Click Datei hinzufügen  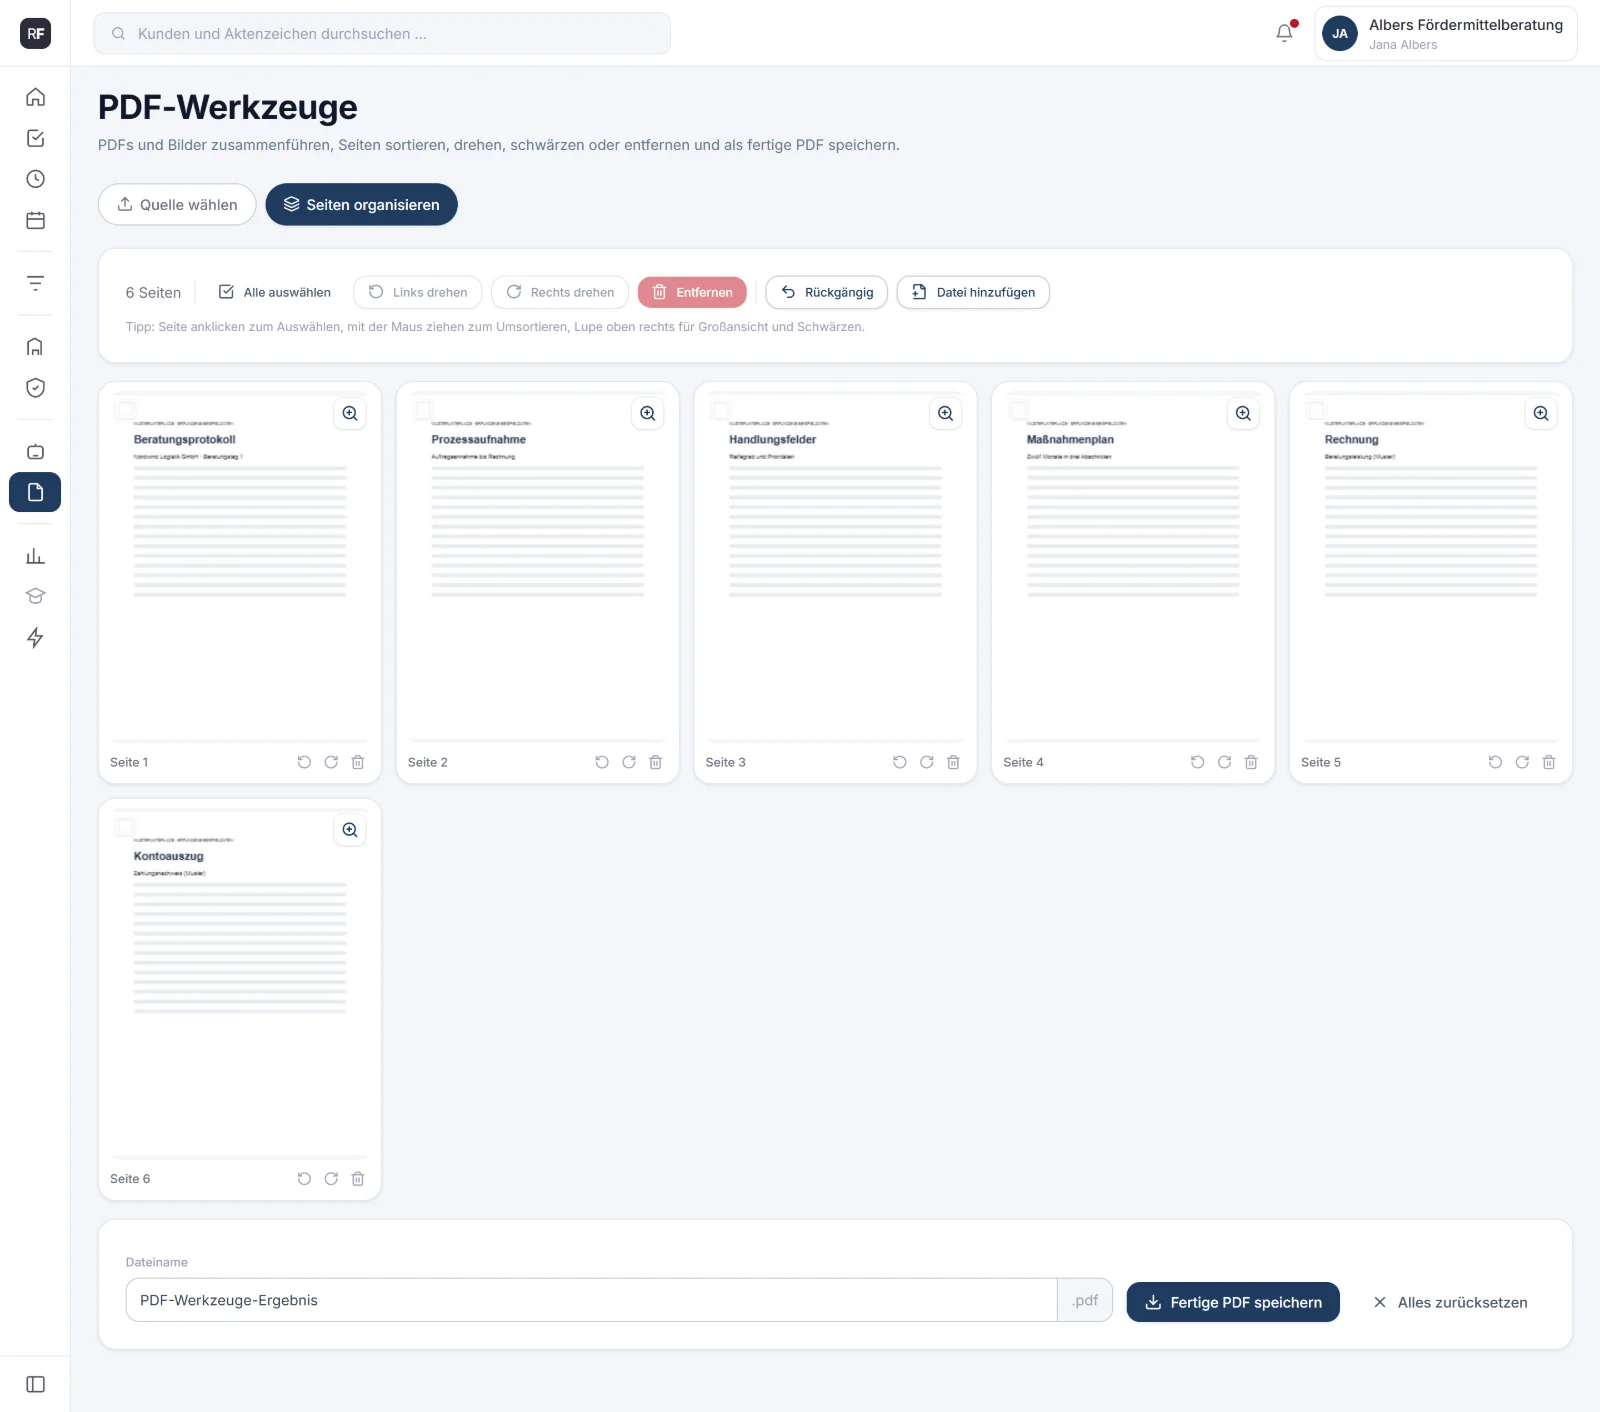[973, 292]
